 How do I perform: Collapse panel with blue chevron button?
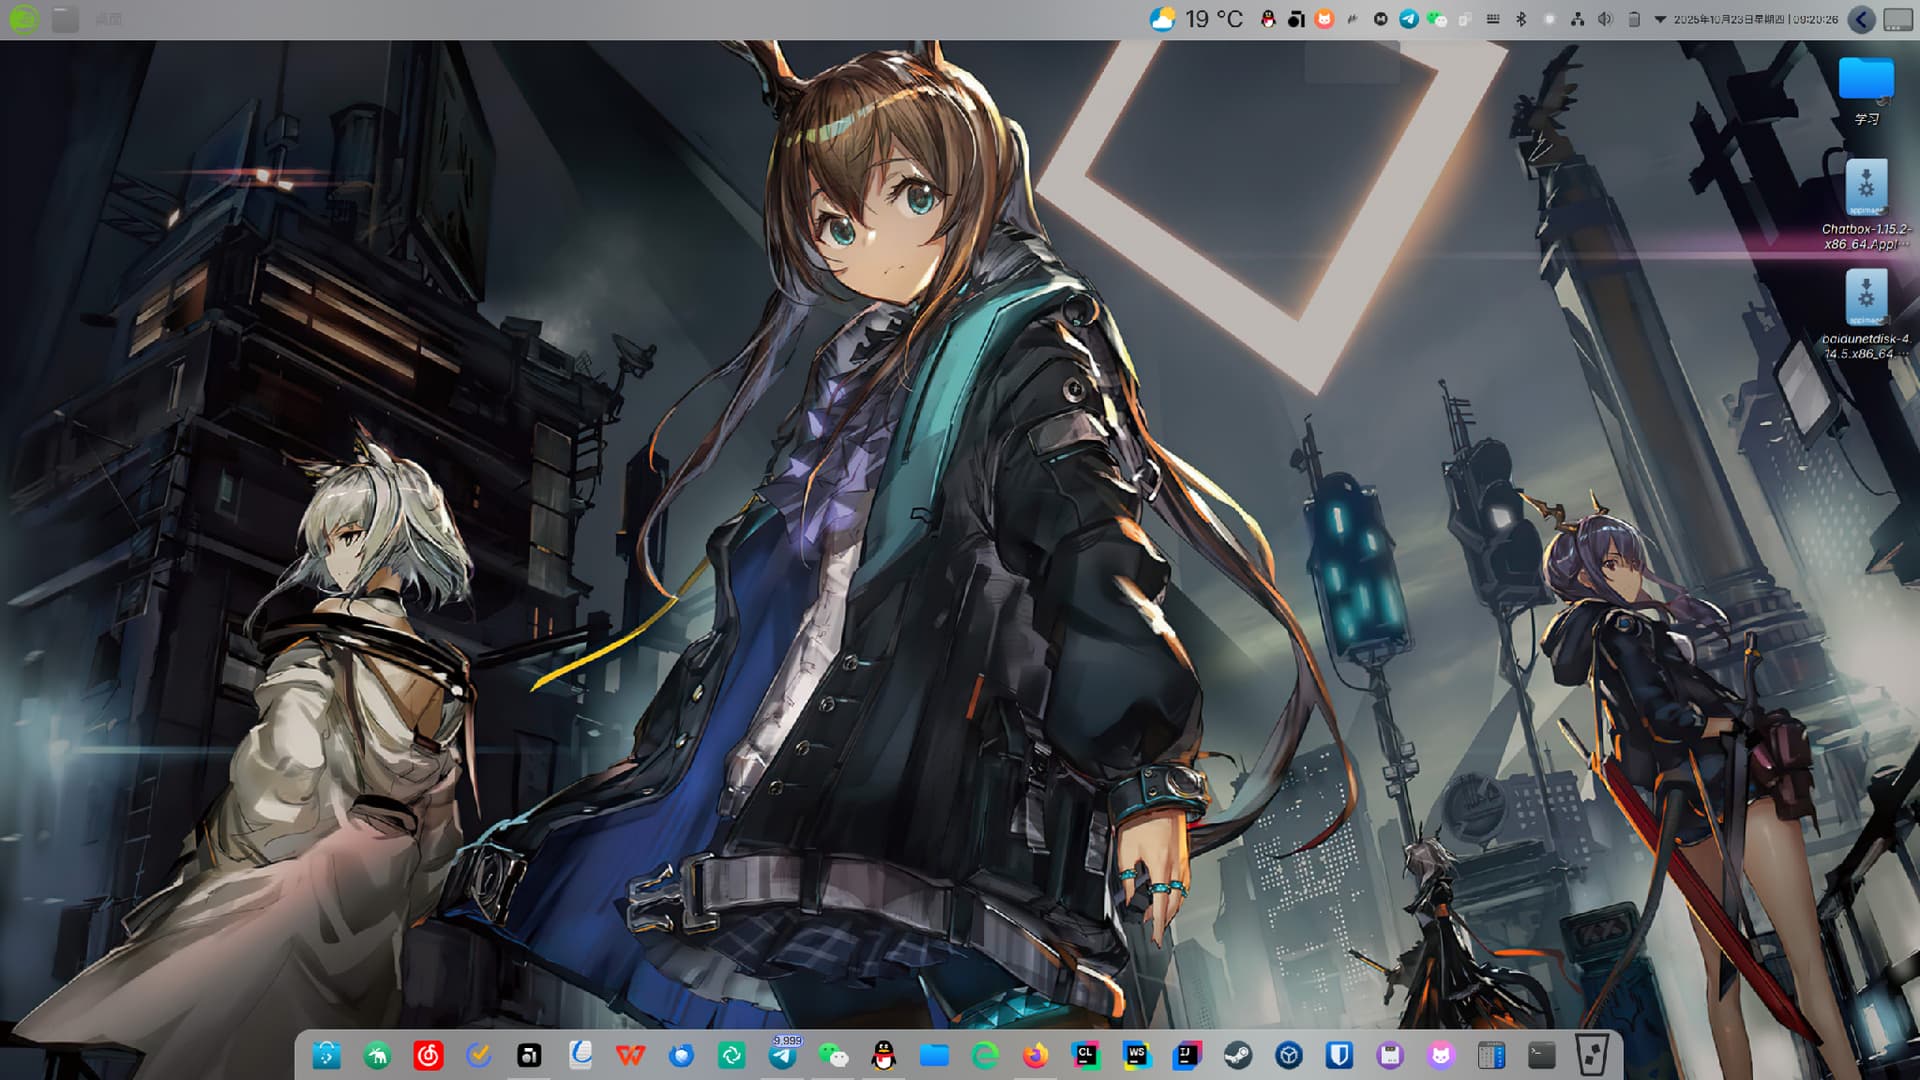(x=1861, y=19)
